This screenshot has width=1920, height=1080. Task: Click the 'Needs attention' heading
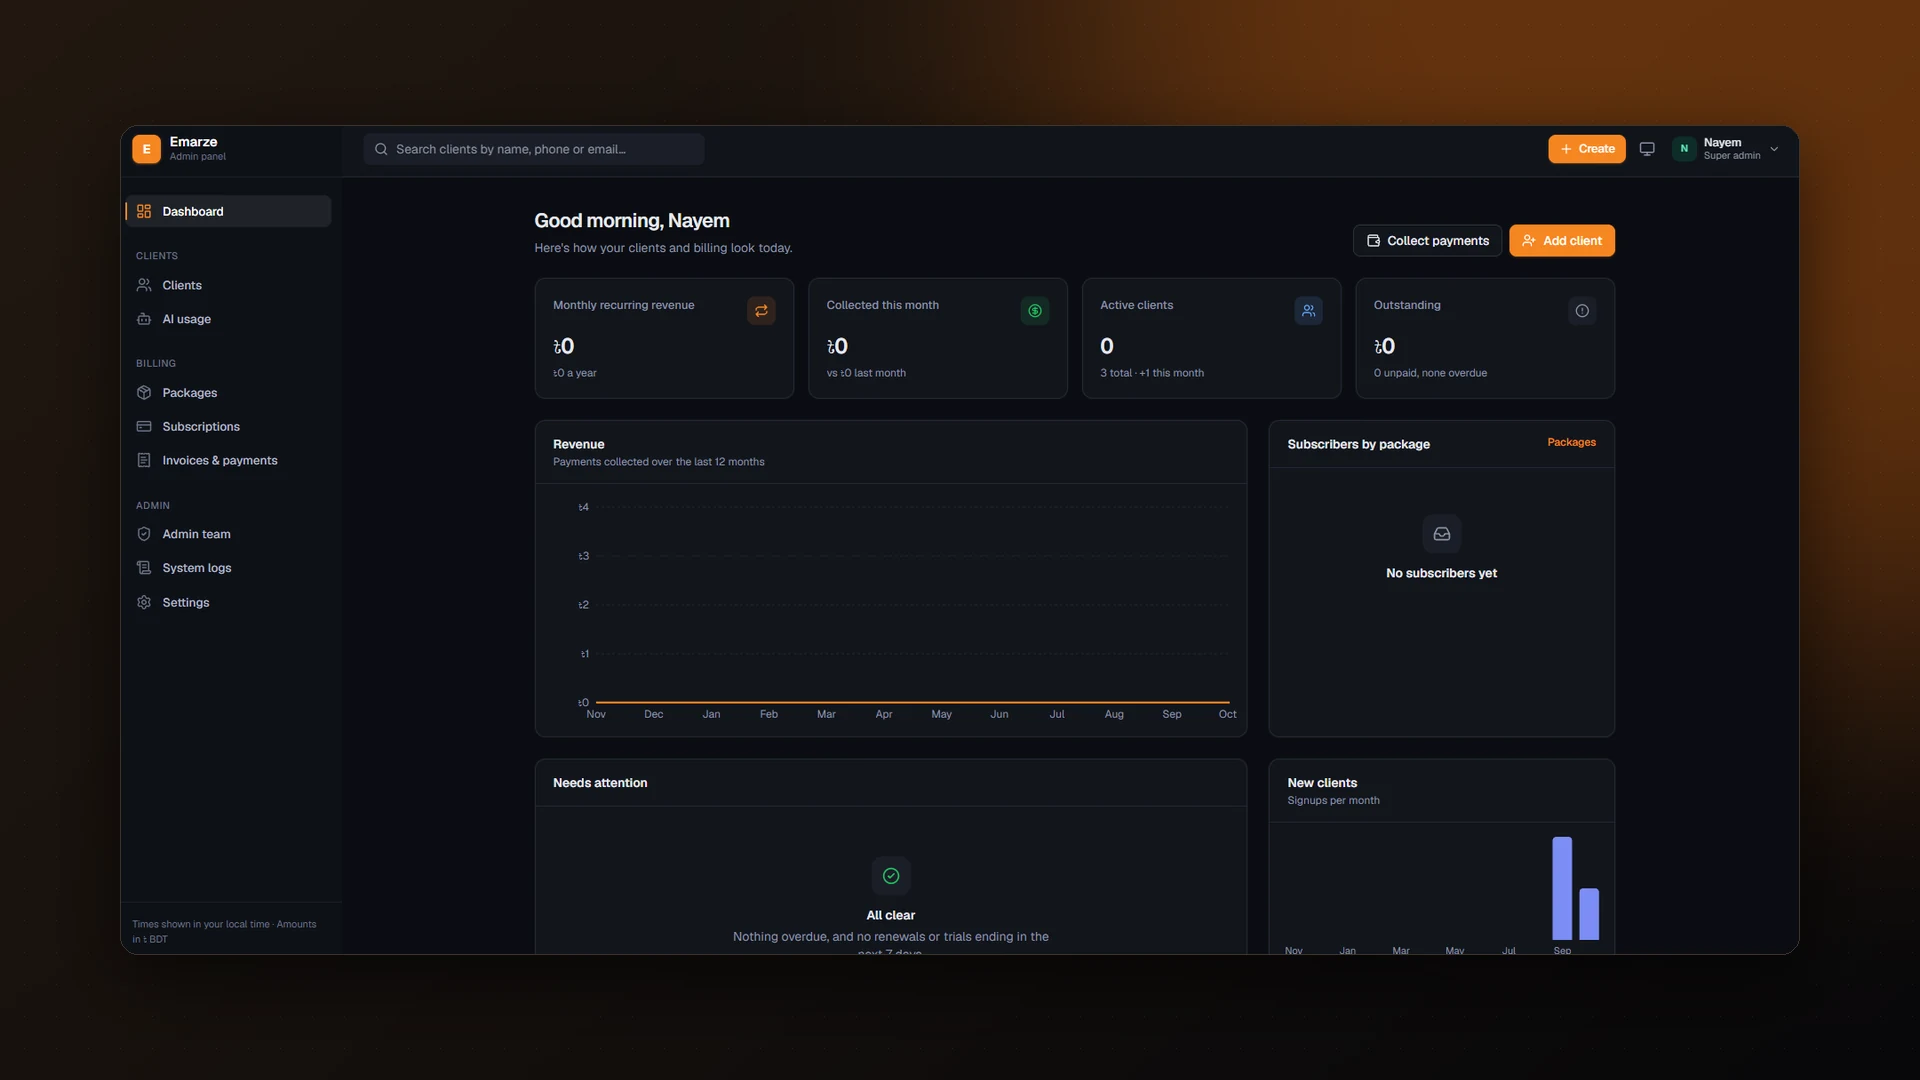click(600, 783)
